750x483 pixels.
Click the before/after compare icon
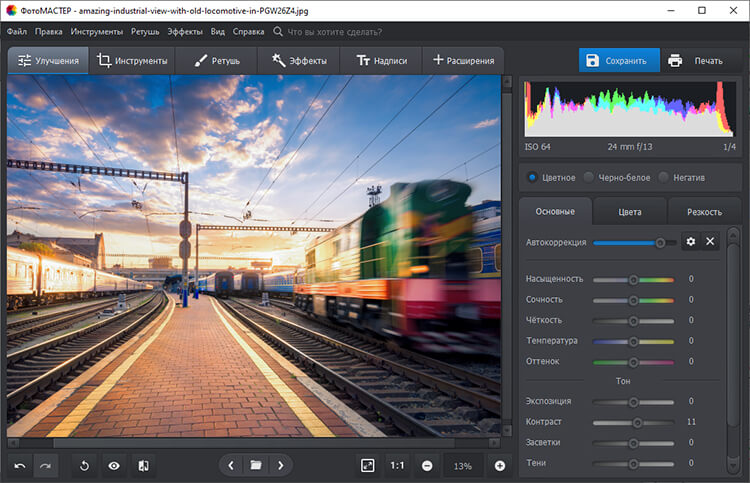[x=143, y=465]
